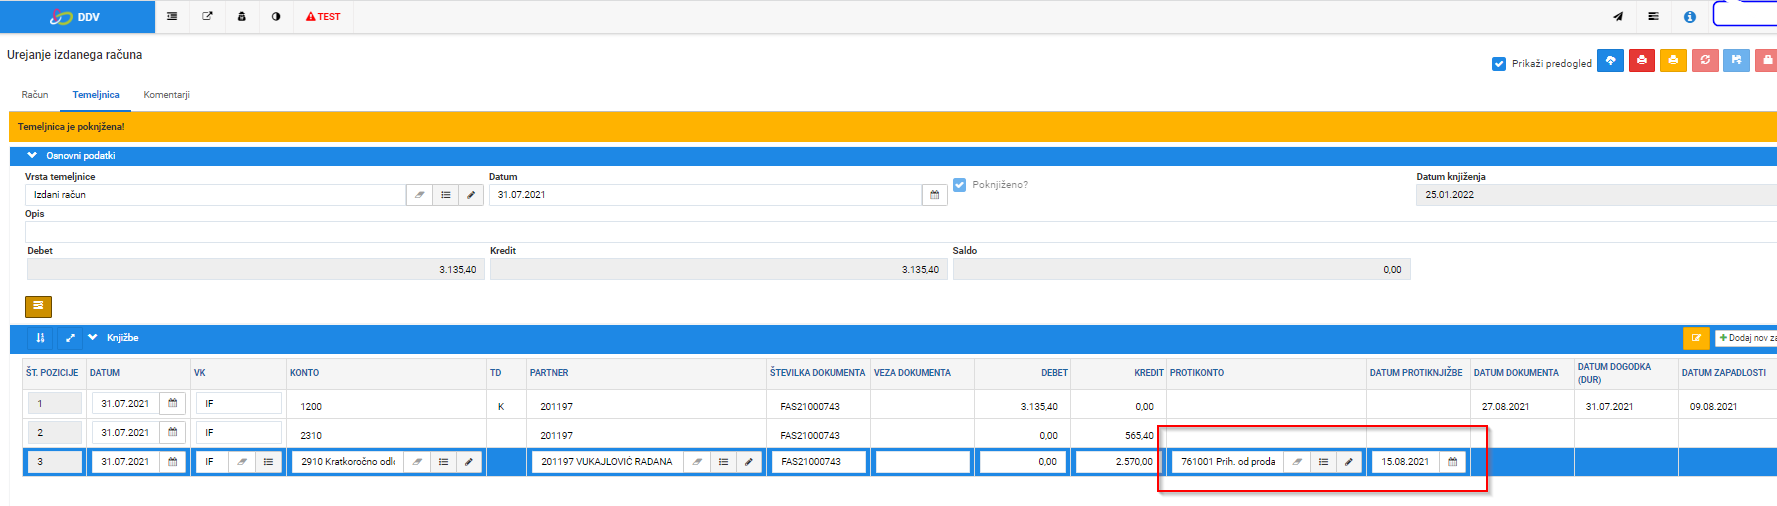Edit Protikonto 761001 with pencil icon
Image resolution: width=1777 pixels, height=506 pixels.
coord(1349,462)
